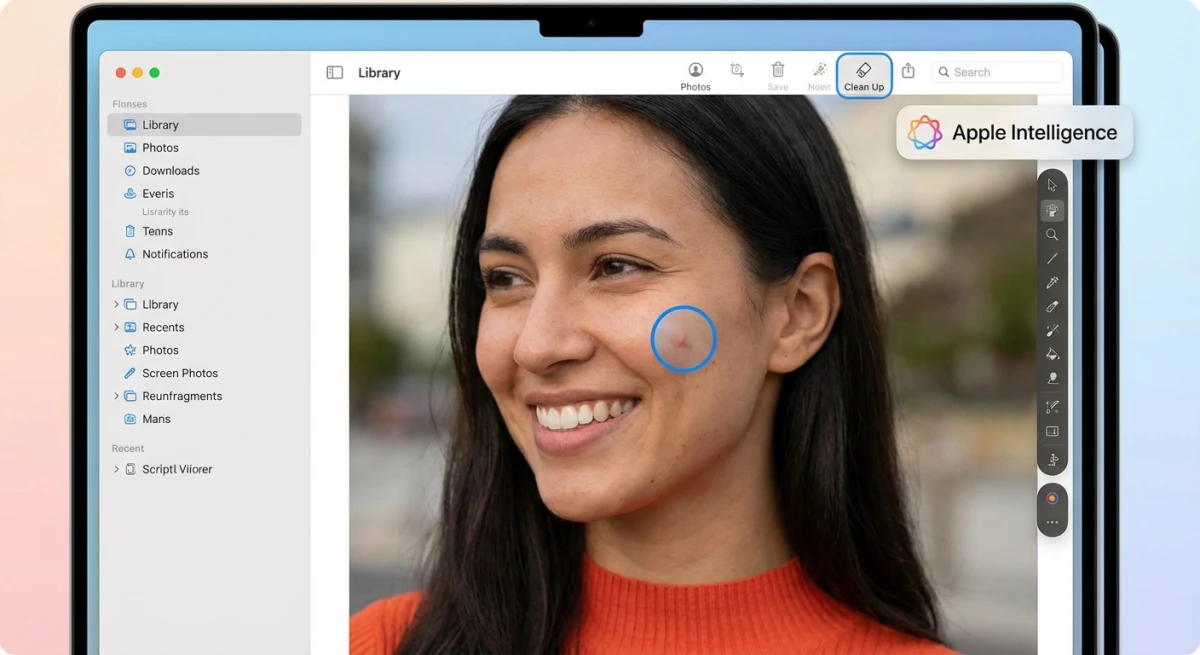Select the eraser tool in palette
Image resolution: width=1200 pixels, height=655 pixels.
tap(1052, 307)
